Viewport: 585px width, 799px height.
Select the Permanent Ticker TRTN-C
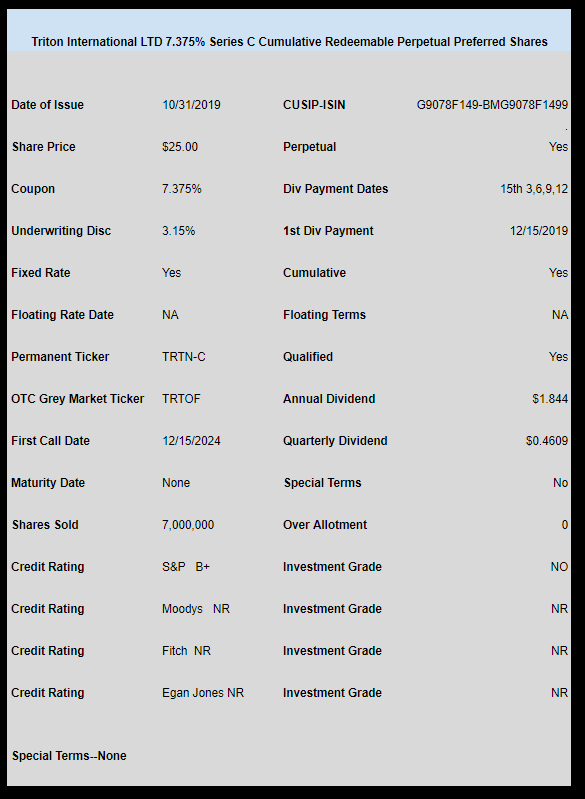coord(184,357)
